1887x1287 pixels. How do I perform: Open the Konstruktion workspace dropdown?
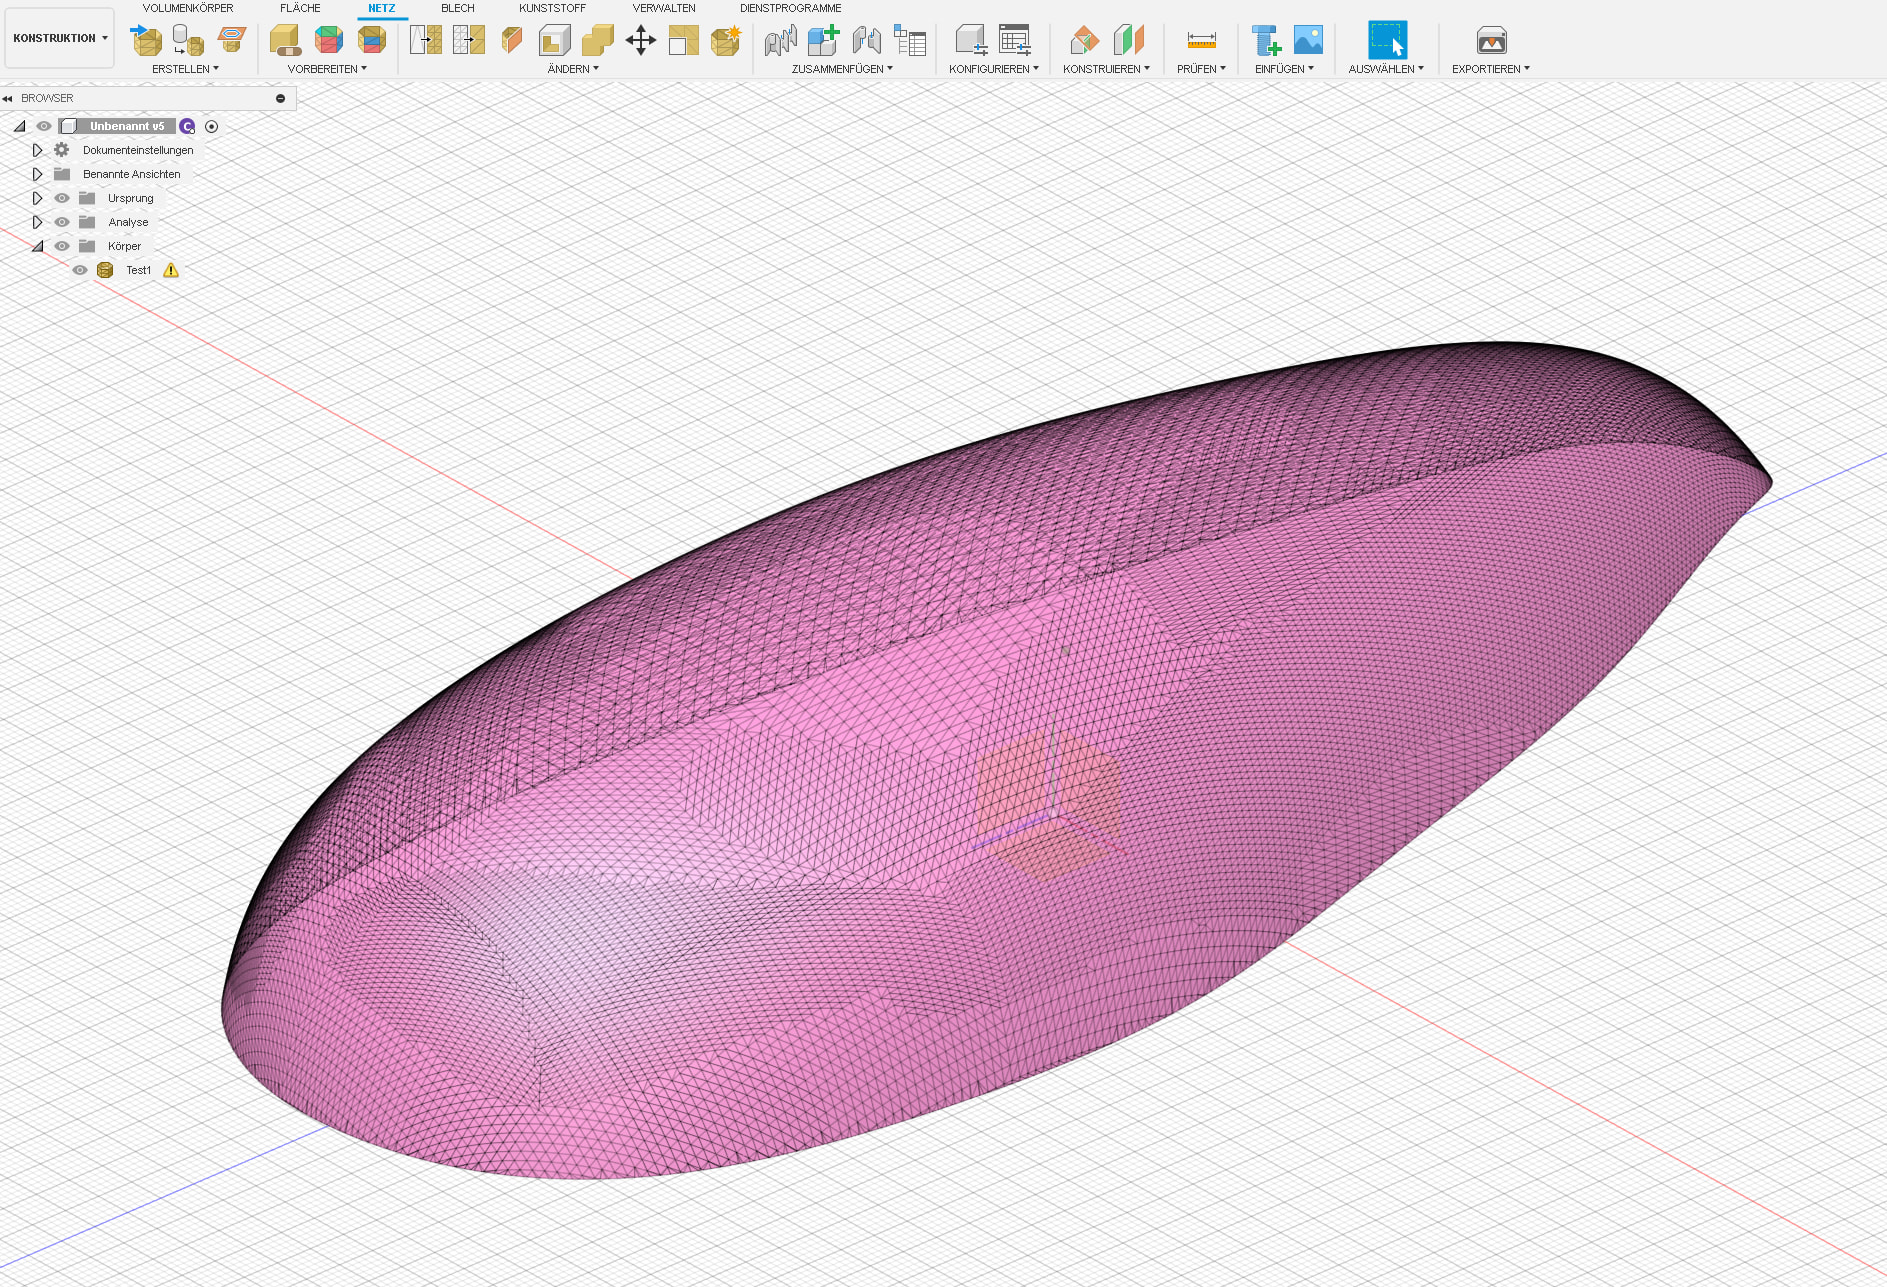[x=60, y=38]
